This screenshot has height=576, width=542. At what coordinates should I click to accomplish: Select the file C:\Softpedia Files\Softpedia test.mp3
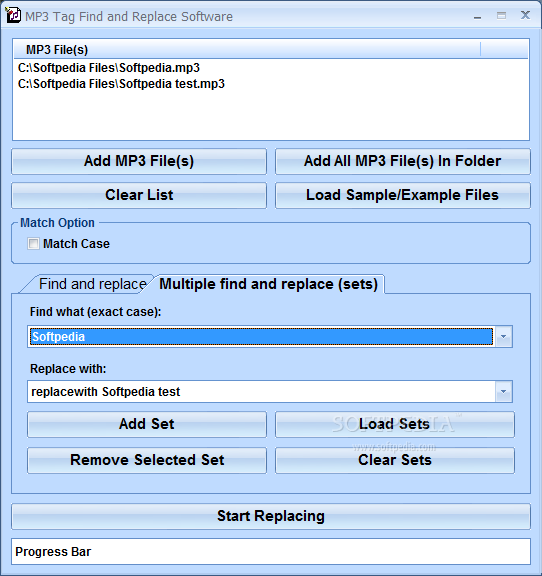point(121,84)
